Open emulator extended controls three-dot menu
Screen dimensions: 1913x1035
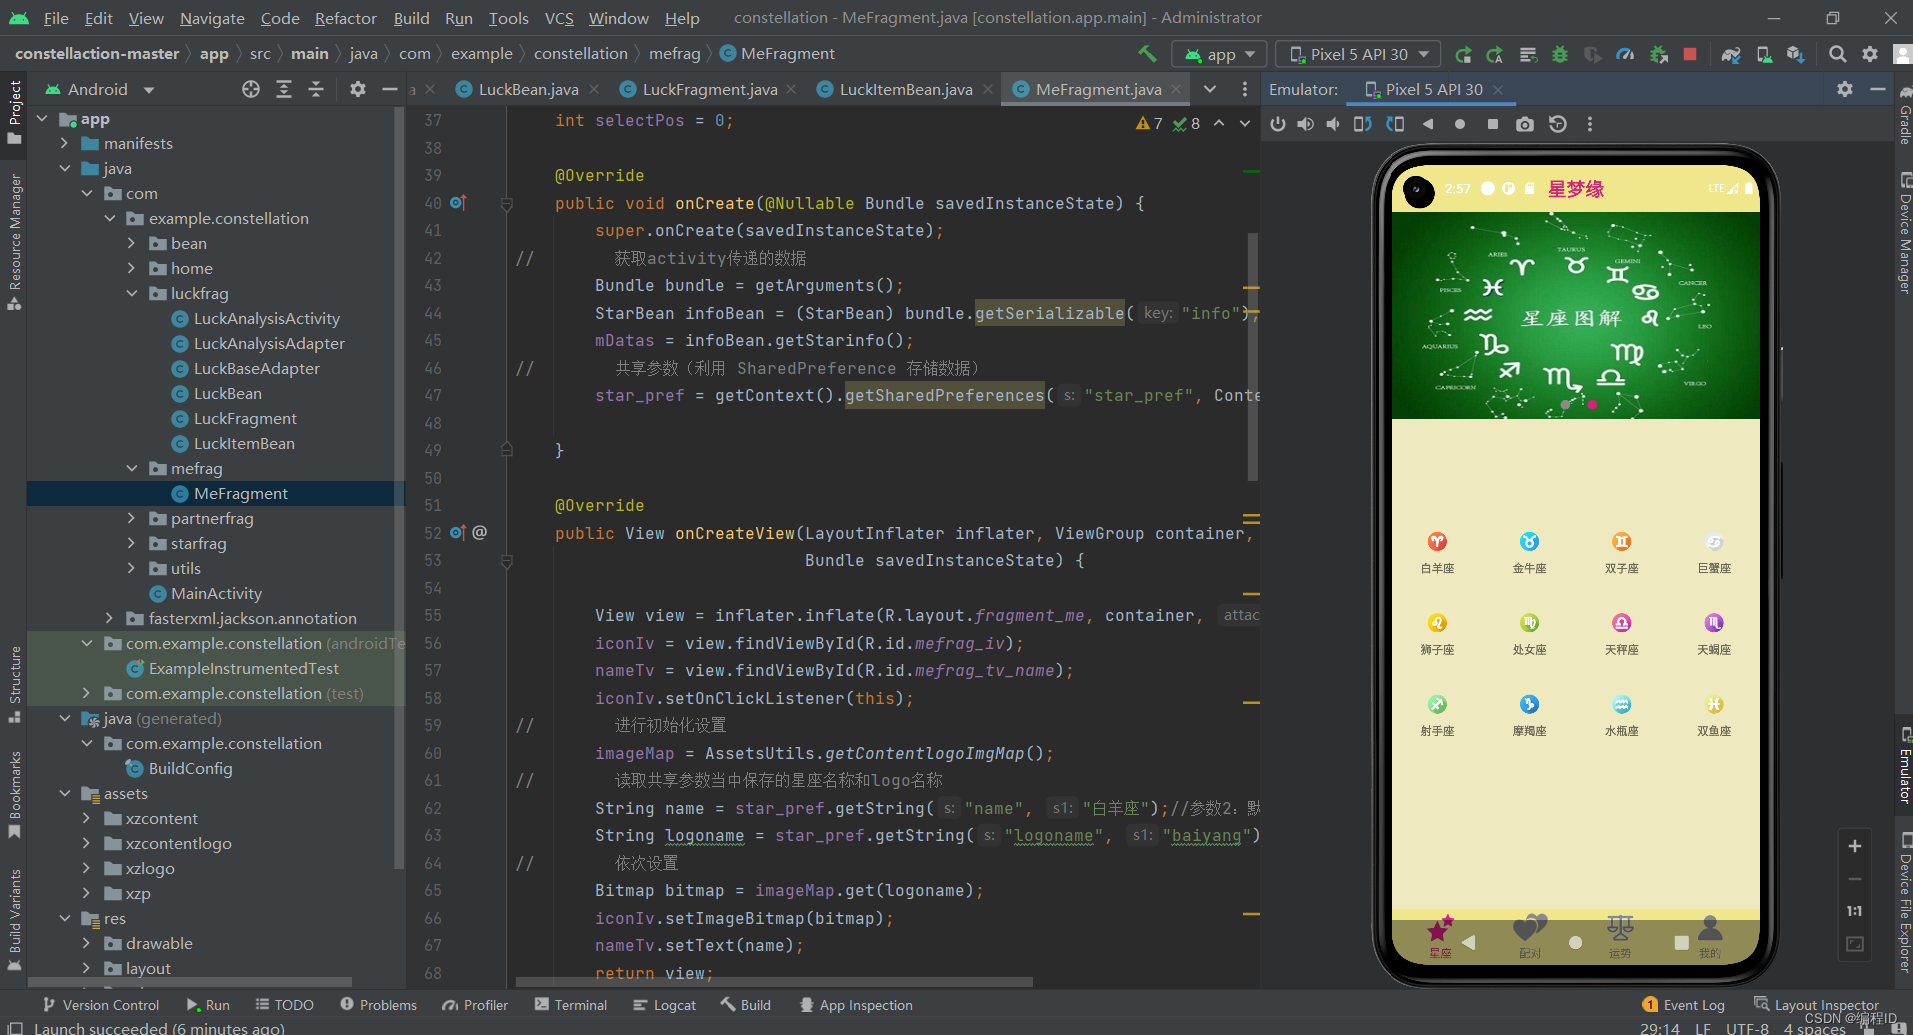coord(1590,124)
